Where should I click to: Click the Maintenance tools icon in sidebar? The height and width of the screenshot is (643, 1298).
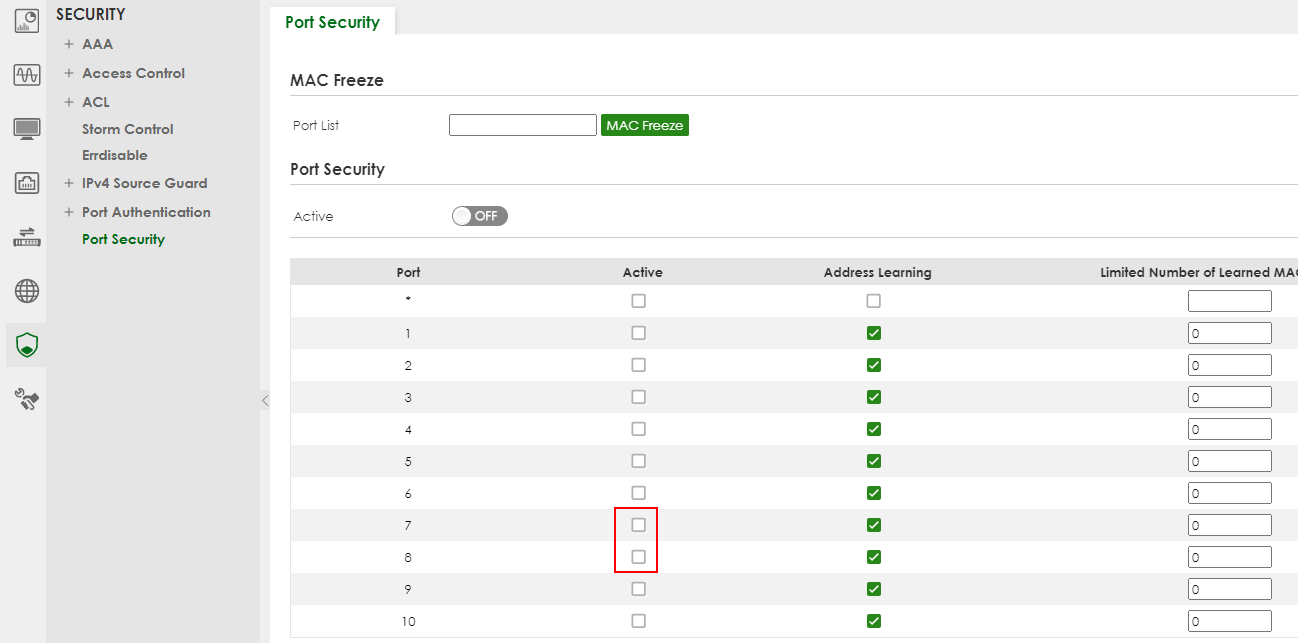pyautogui.click(x=25, y=399)
